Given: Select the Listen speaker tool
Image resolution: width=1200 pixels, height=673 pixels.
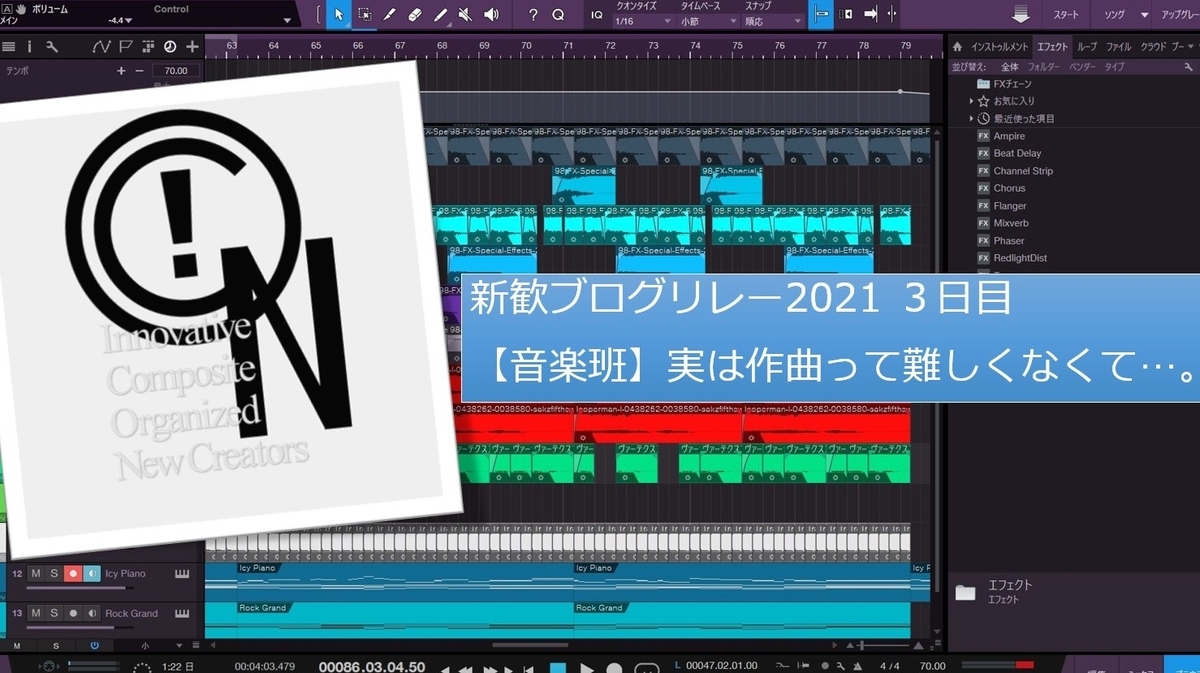Looking at the screenshot, I should (x=491, y=15).
